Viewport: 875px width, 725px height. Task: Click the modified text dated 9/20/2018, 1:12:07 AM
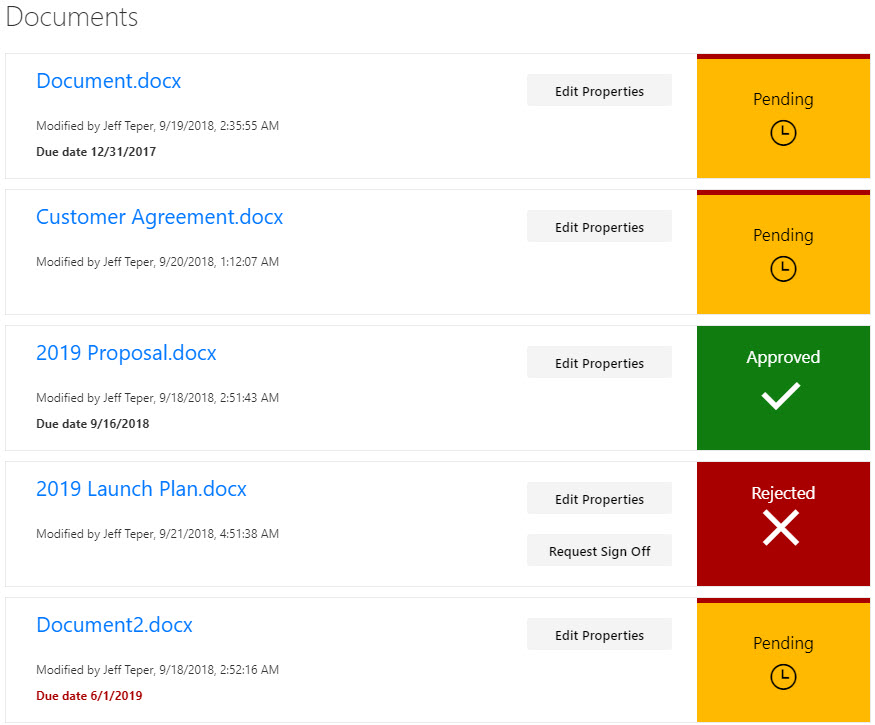pos(157,262)
